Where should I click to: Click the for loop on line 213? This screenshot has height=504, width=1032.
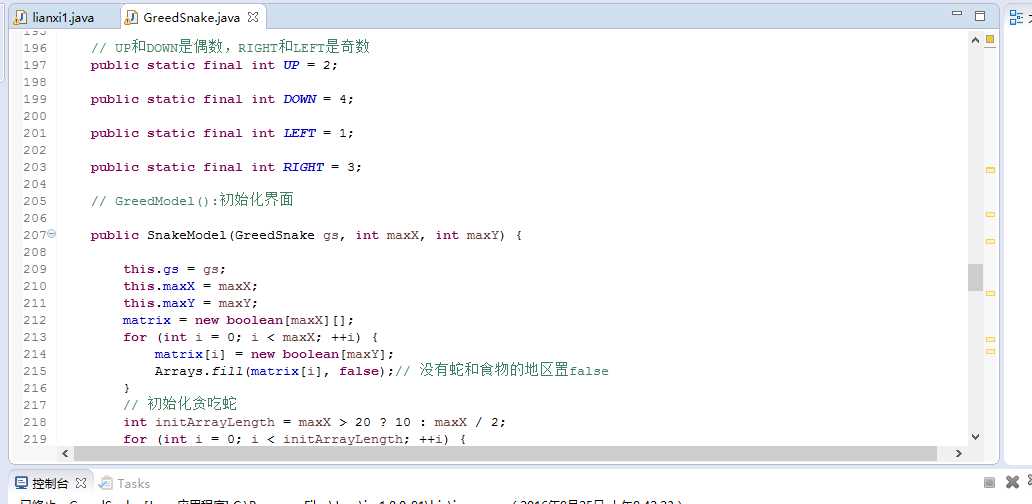(250, 338)
